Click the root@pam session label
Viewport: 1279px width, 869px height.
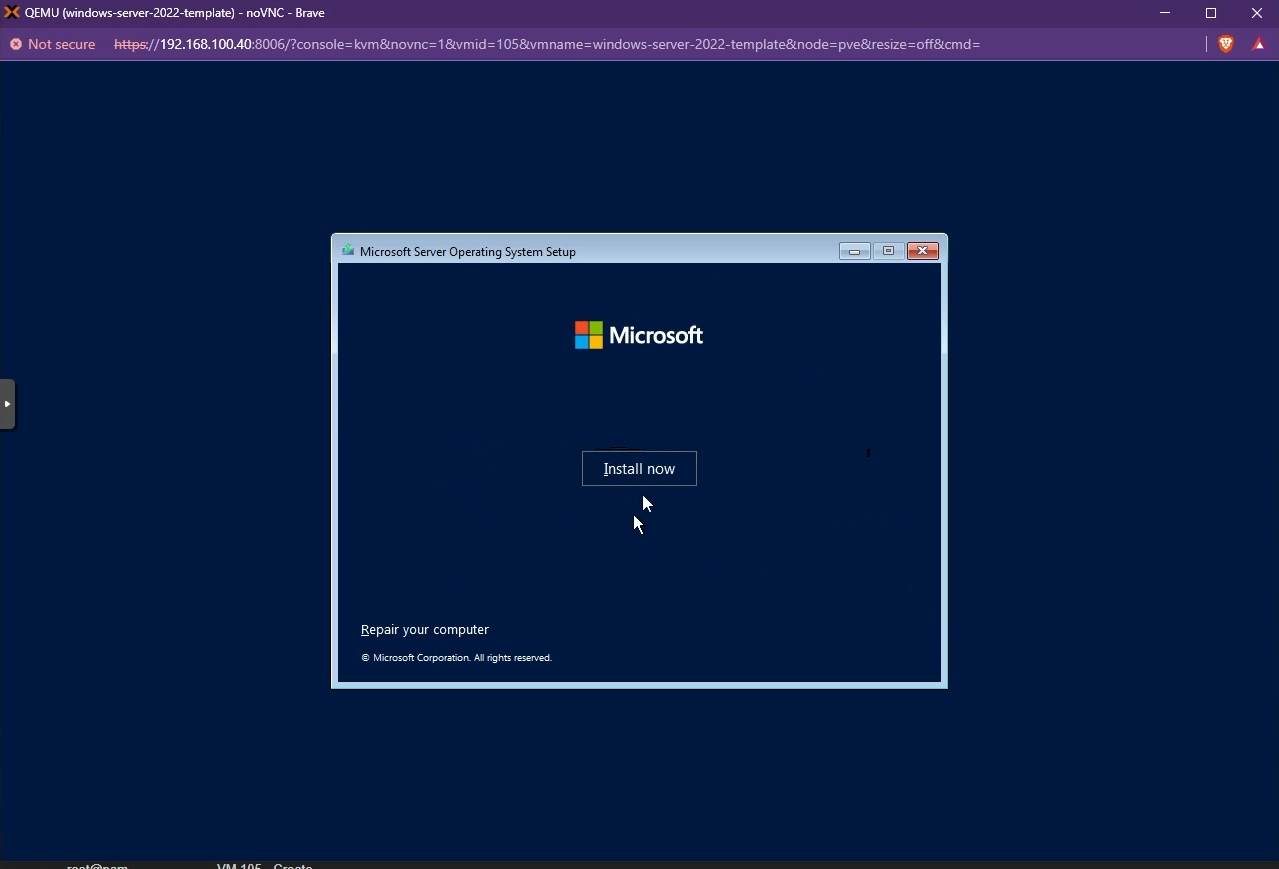pyautogui.click(x=96, y=866)
